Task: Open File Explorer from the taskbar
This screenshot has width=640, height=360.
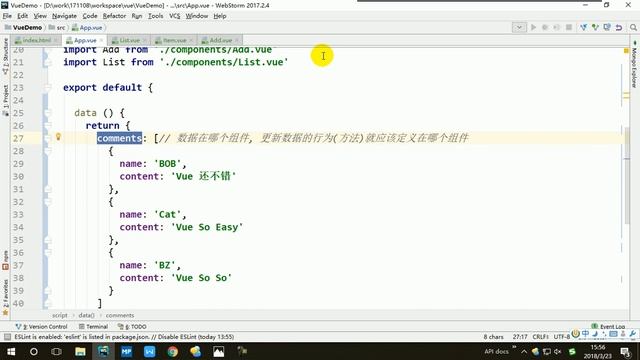Action: (80, 351)
